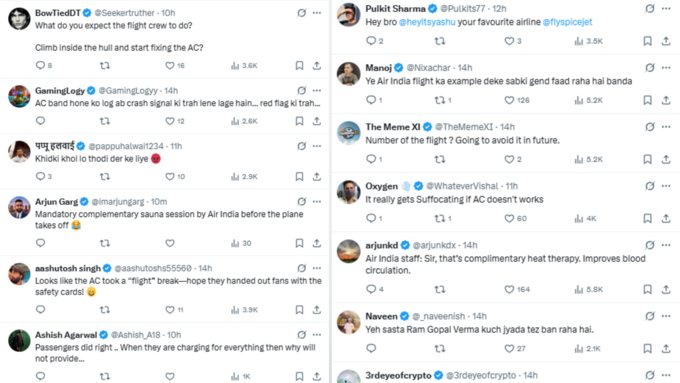This screenshot has width=680, height=383.
Task: Open GamingLogy's profile picture
Action: pos(20,96)
